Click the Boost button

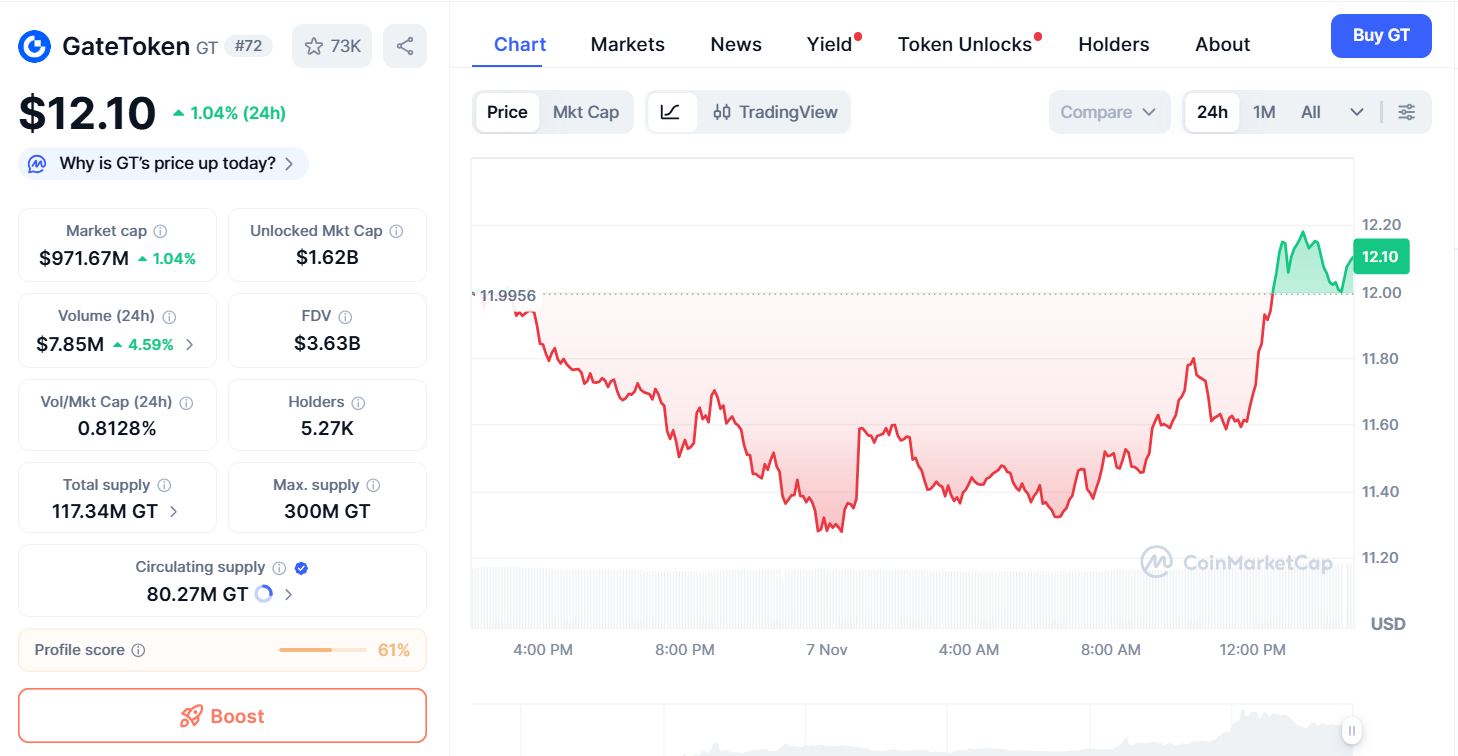(222, 715)
